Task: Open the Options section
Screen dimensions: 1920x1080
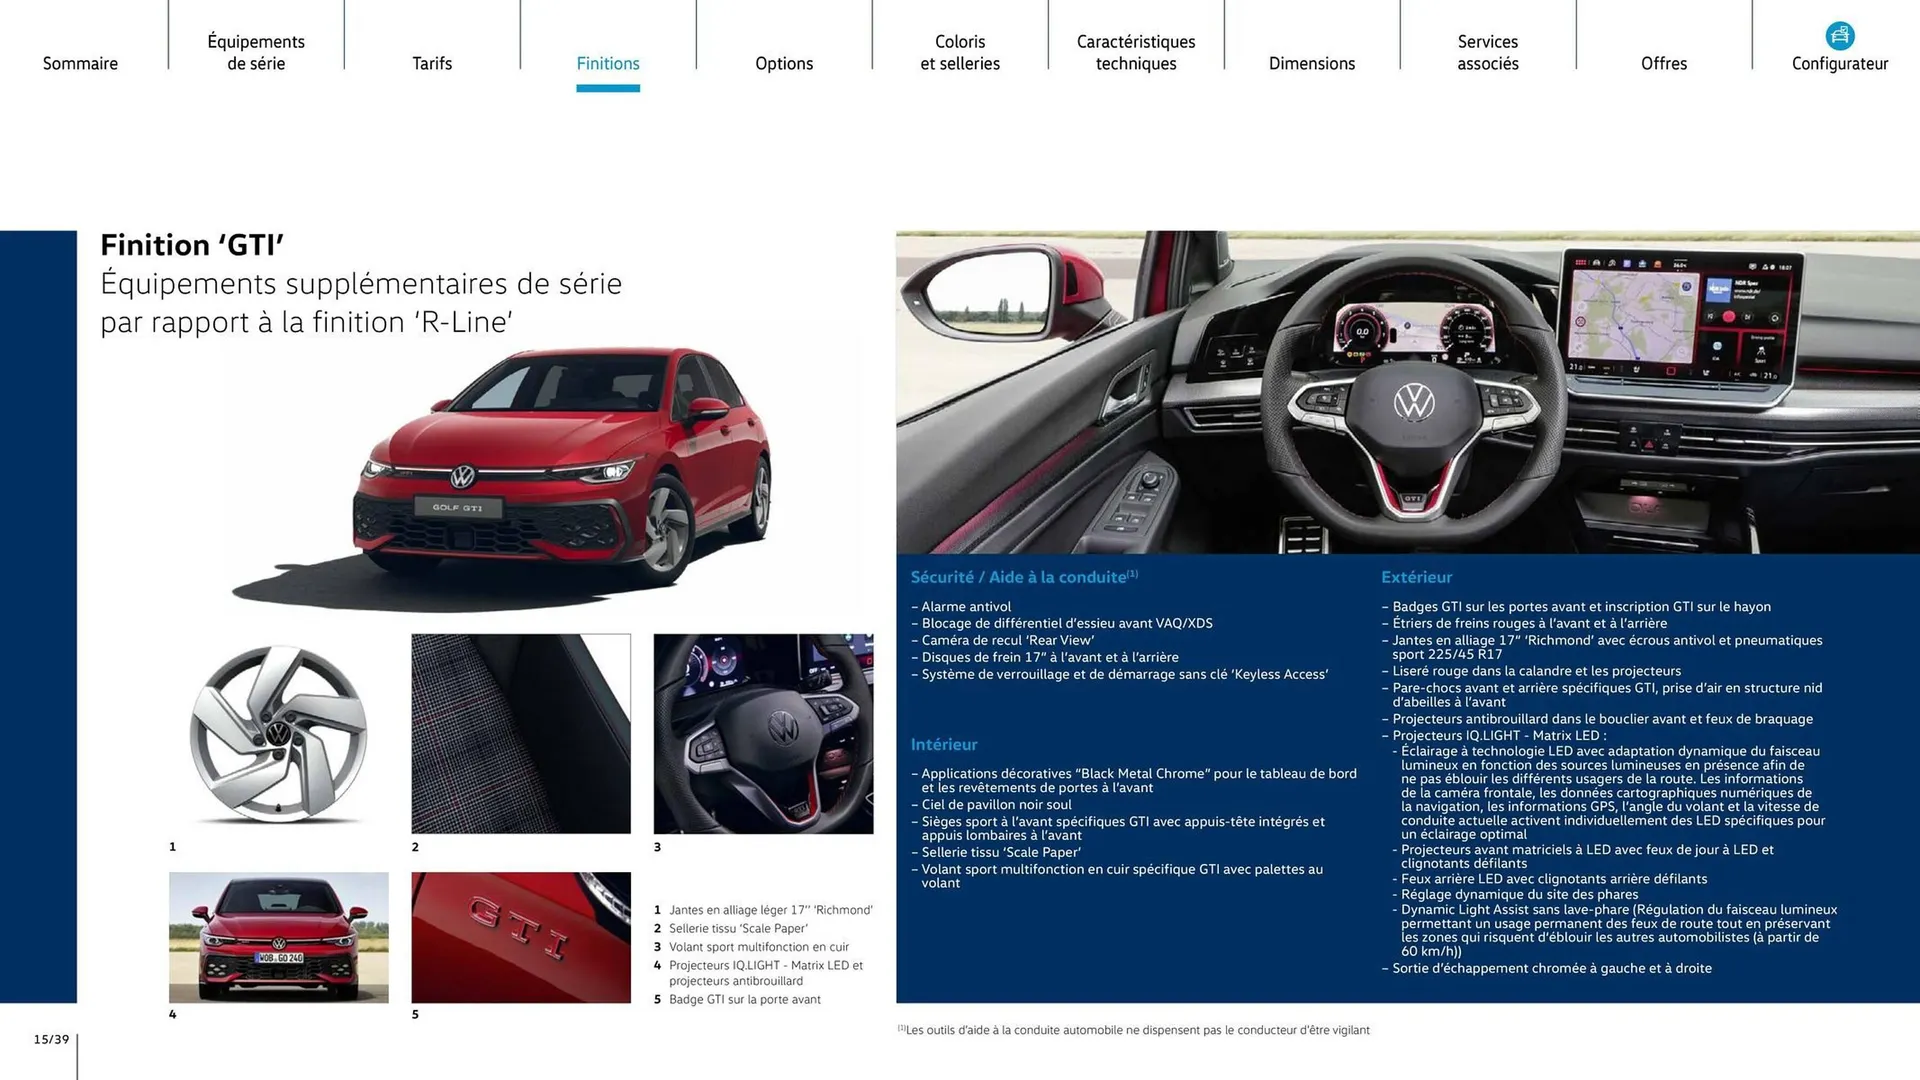Action: [x=784, y=63]
